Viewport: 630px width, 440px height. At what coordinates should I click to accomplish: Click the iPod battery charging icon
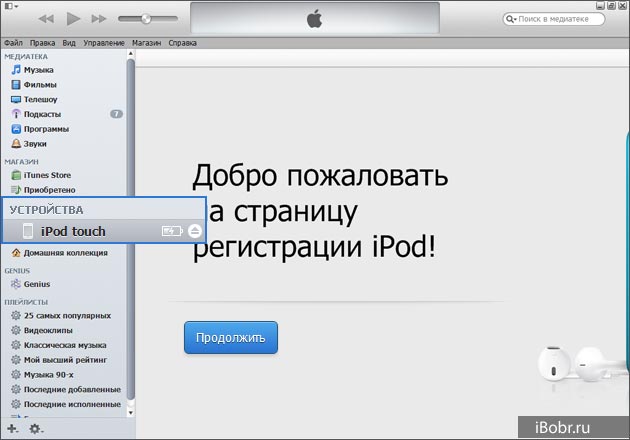172,231
